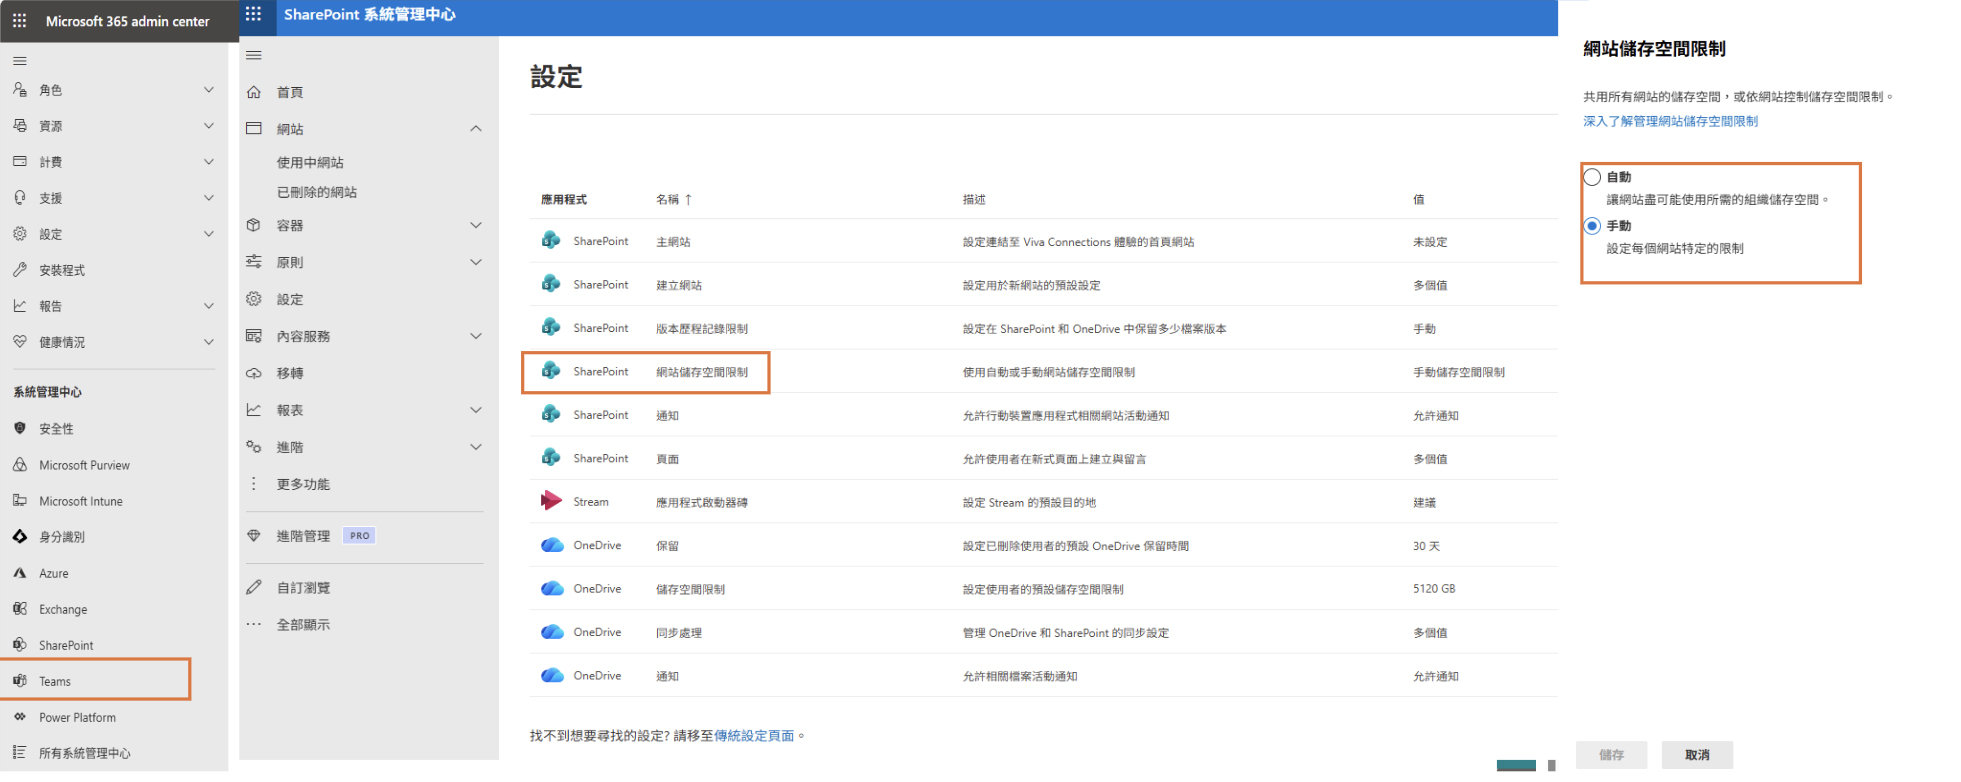Open the Microsoft 365 app launcher waffle icon
1961x782 pixels.
tap(19, 20)
